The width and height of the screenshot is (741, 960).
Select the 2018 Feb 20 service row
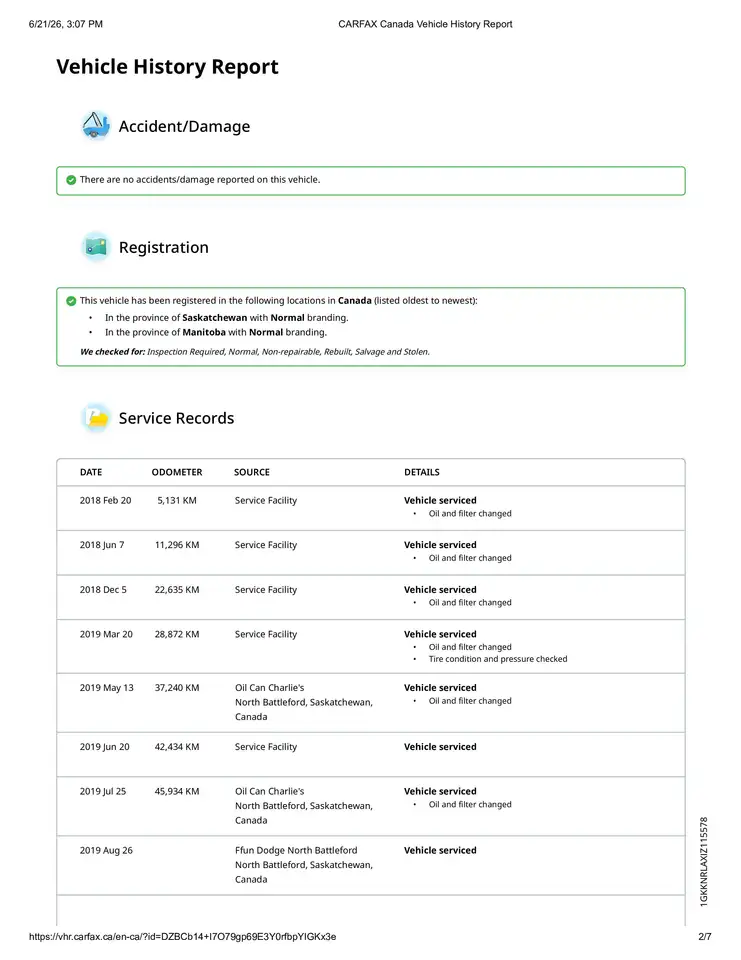tap(370, 508)
